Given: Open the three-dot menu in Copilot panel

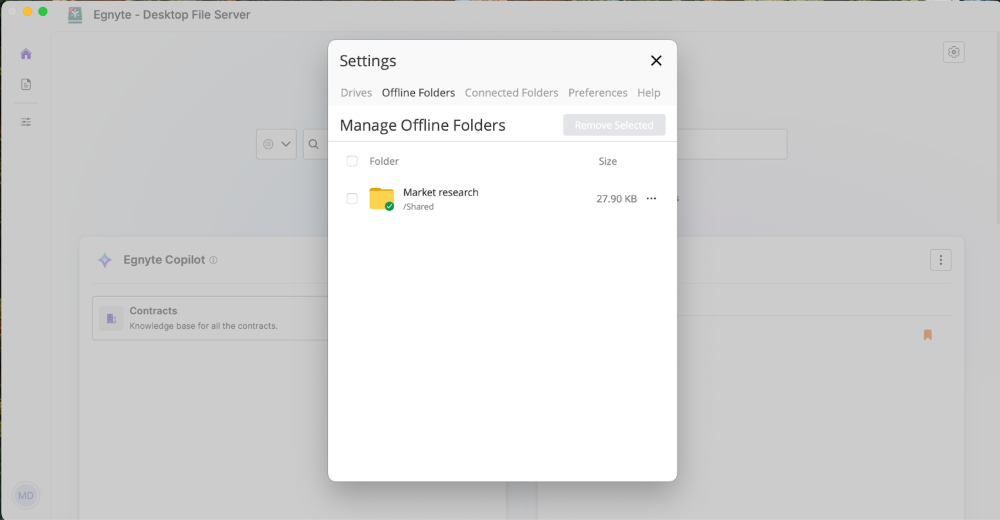Looking at the screenshot, I should tap(941, 260).
